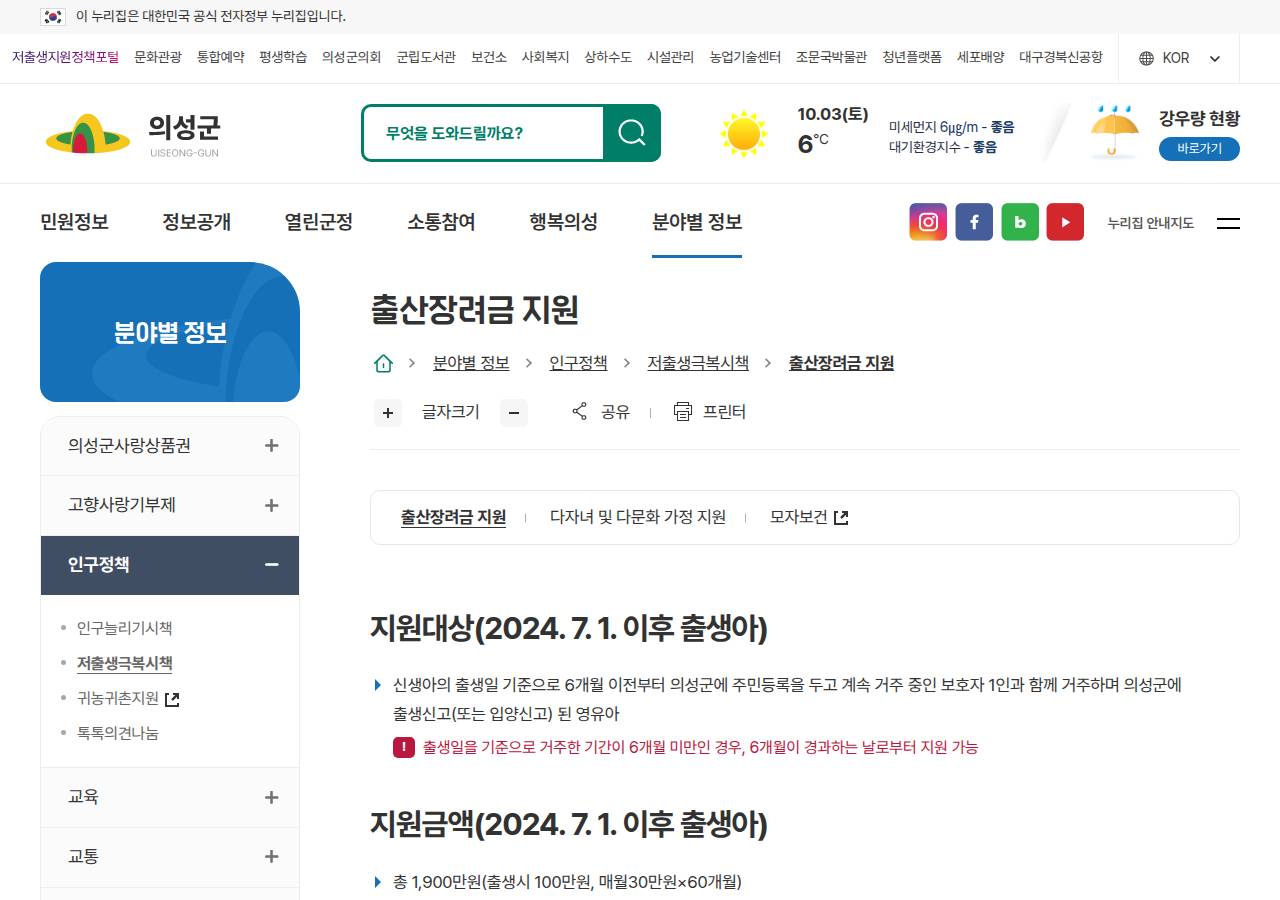Click 분야별 정보 breadcrumb link
The width and height of the screenshot is (1280, 900).
click(x=471, y=363)
